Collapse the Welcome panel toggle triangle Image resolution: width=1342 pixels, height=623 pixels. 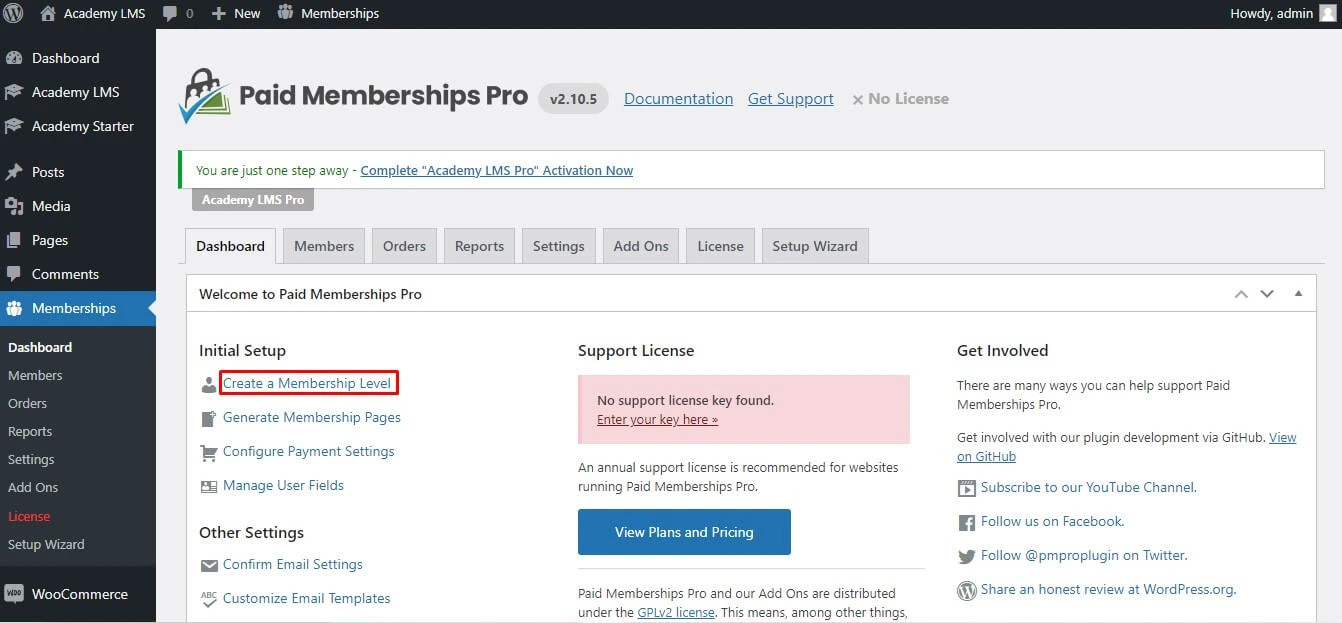(x=1298, y=294)
